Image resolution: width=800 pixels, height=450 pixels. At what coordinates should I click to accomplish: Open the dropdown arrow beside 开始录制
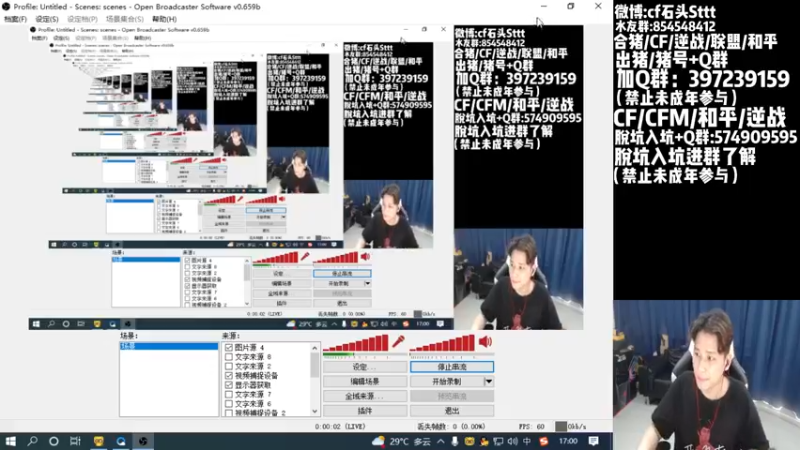489,381
